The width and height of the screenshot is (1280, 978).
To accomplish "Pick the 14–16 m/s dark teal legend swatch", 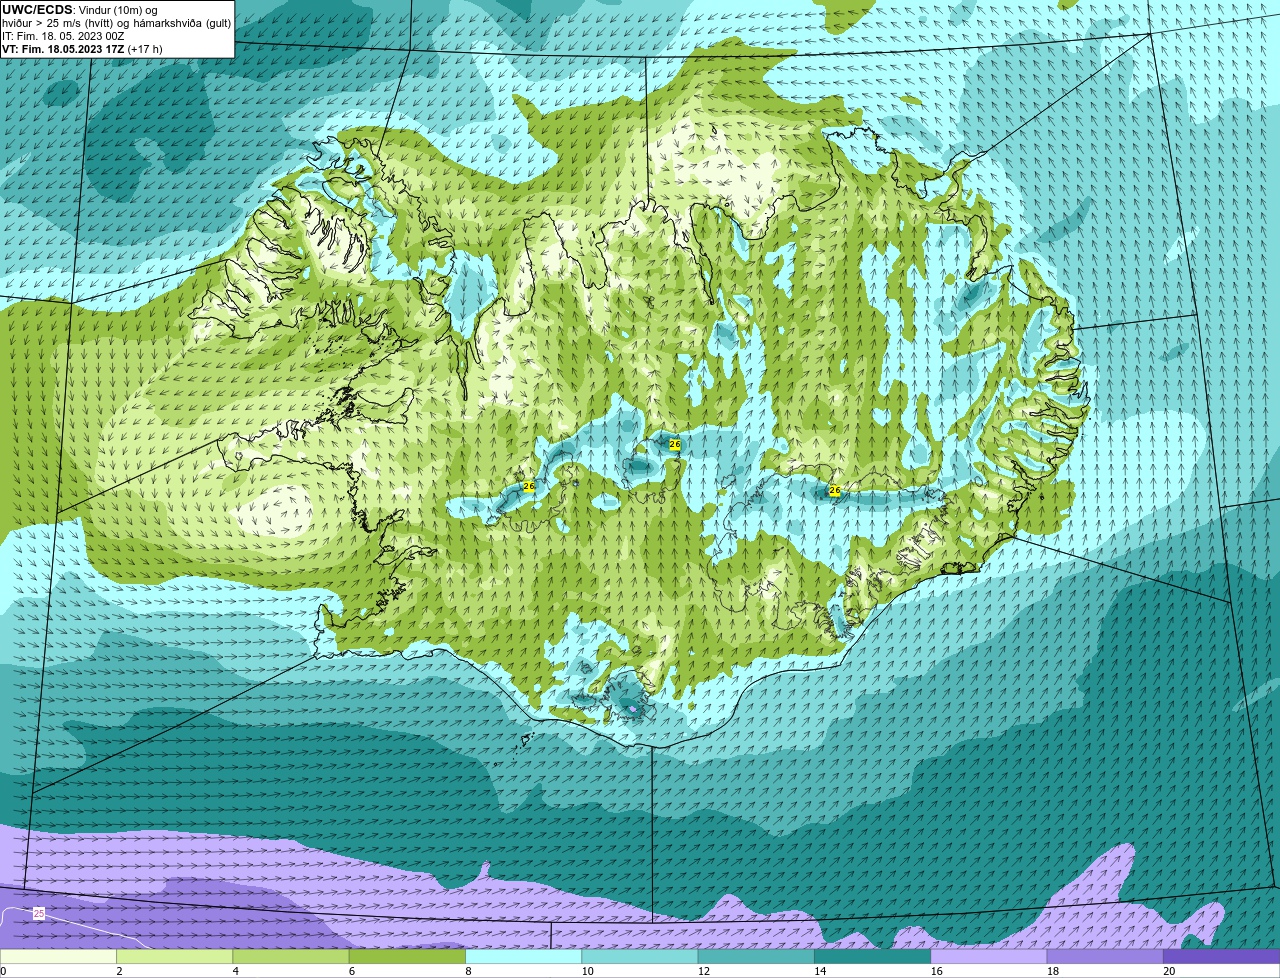I will point(873,957).
